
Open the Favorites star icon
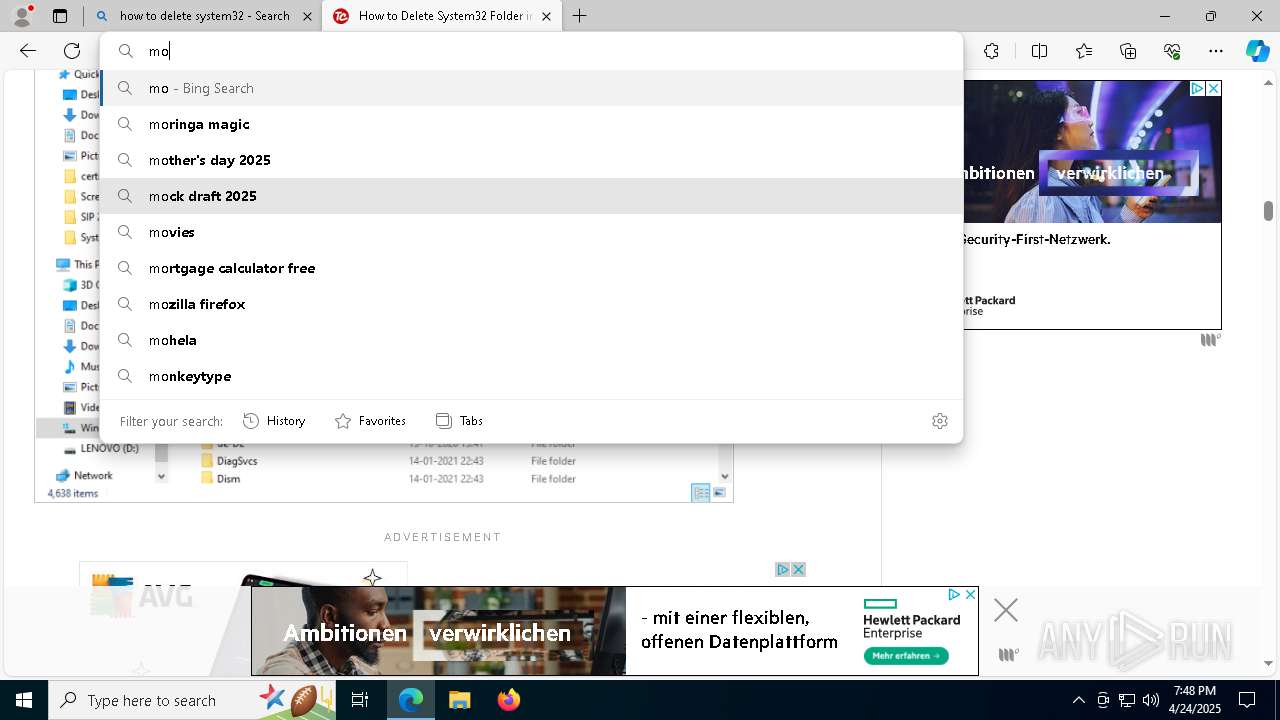pos(1084,51)
